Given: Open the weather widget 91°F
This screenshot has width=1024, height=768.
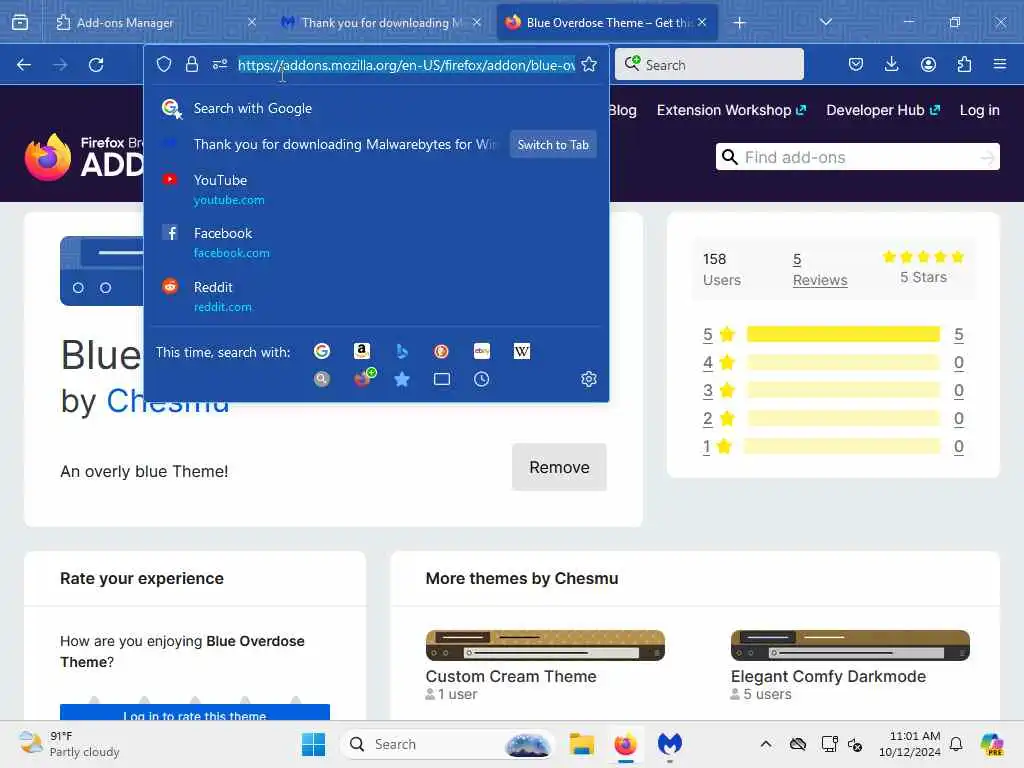Looking at the screenshot, I should [69, 744].
